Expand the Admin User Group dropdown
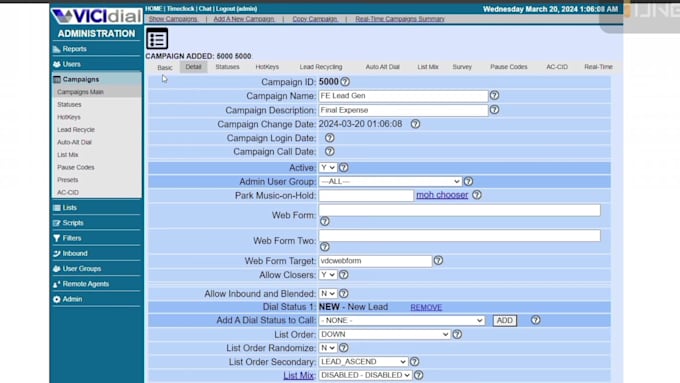 point(390,181)
